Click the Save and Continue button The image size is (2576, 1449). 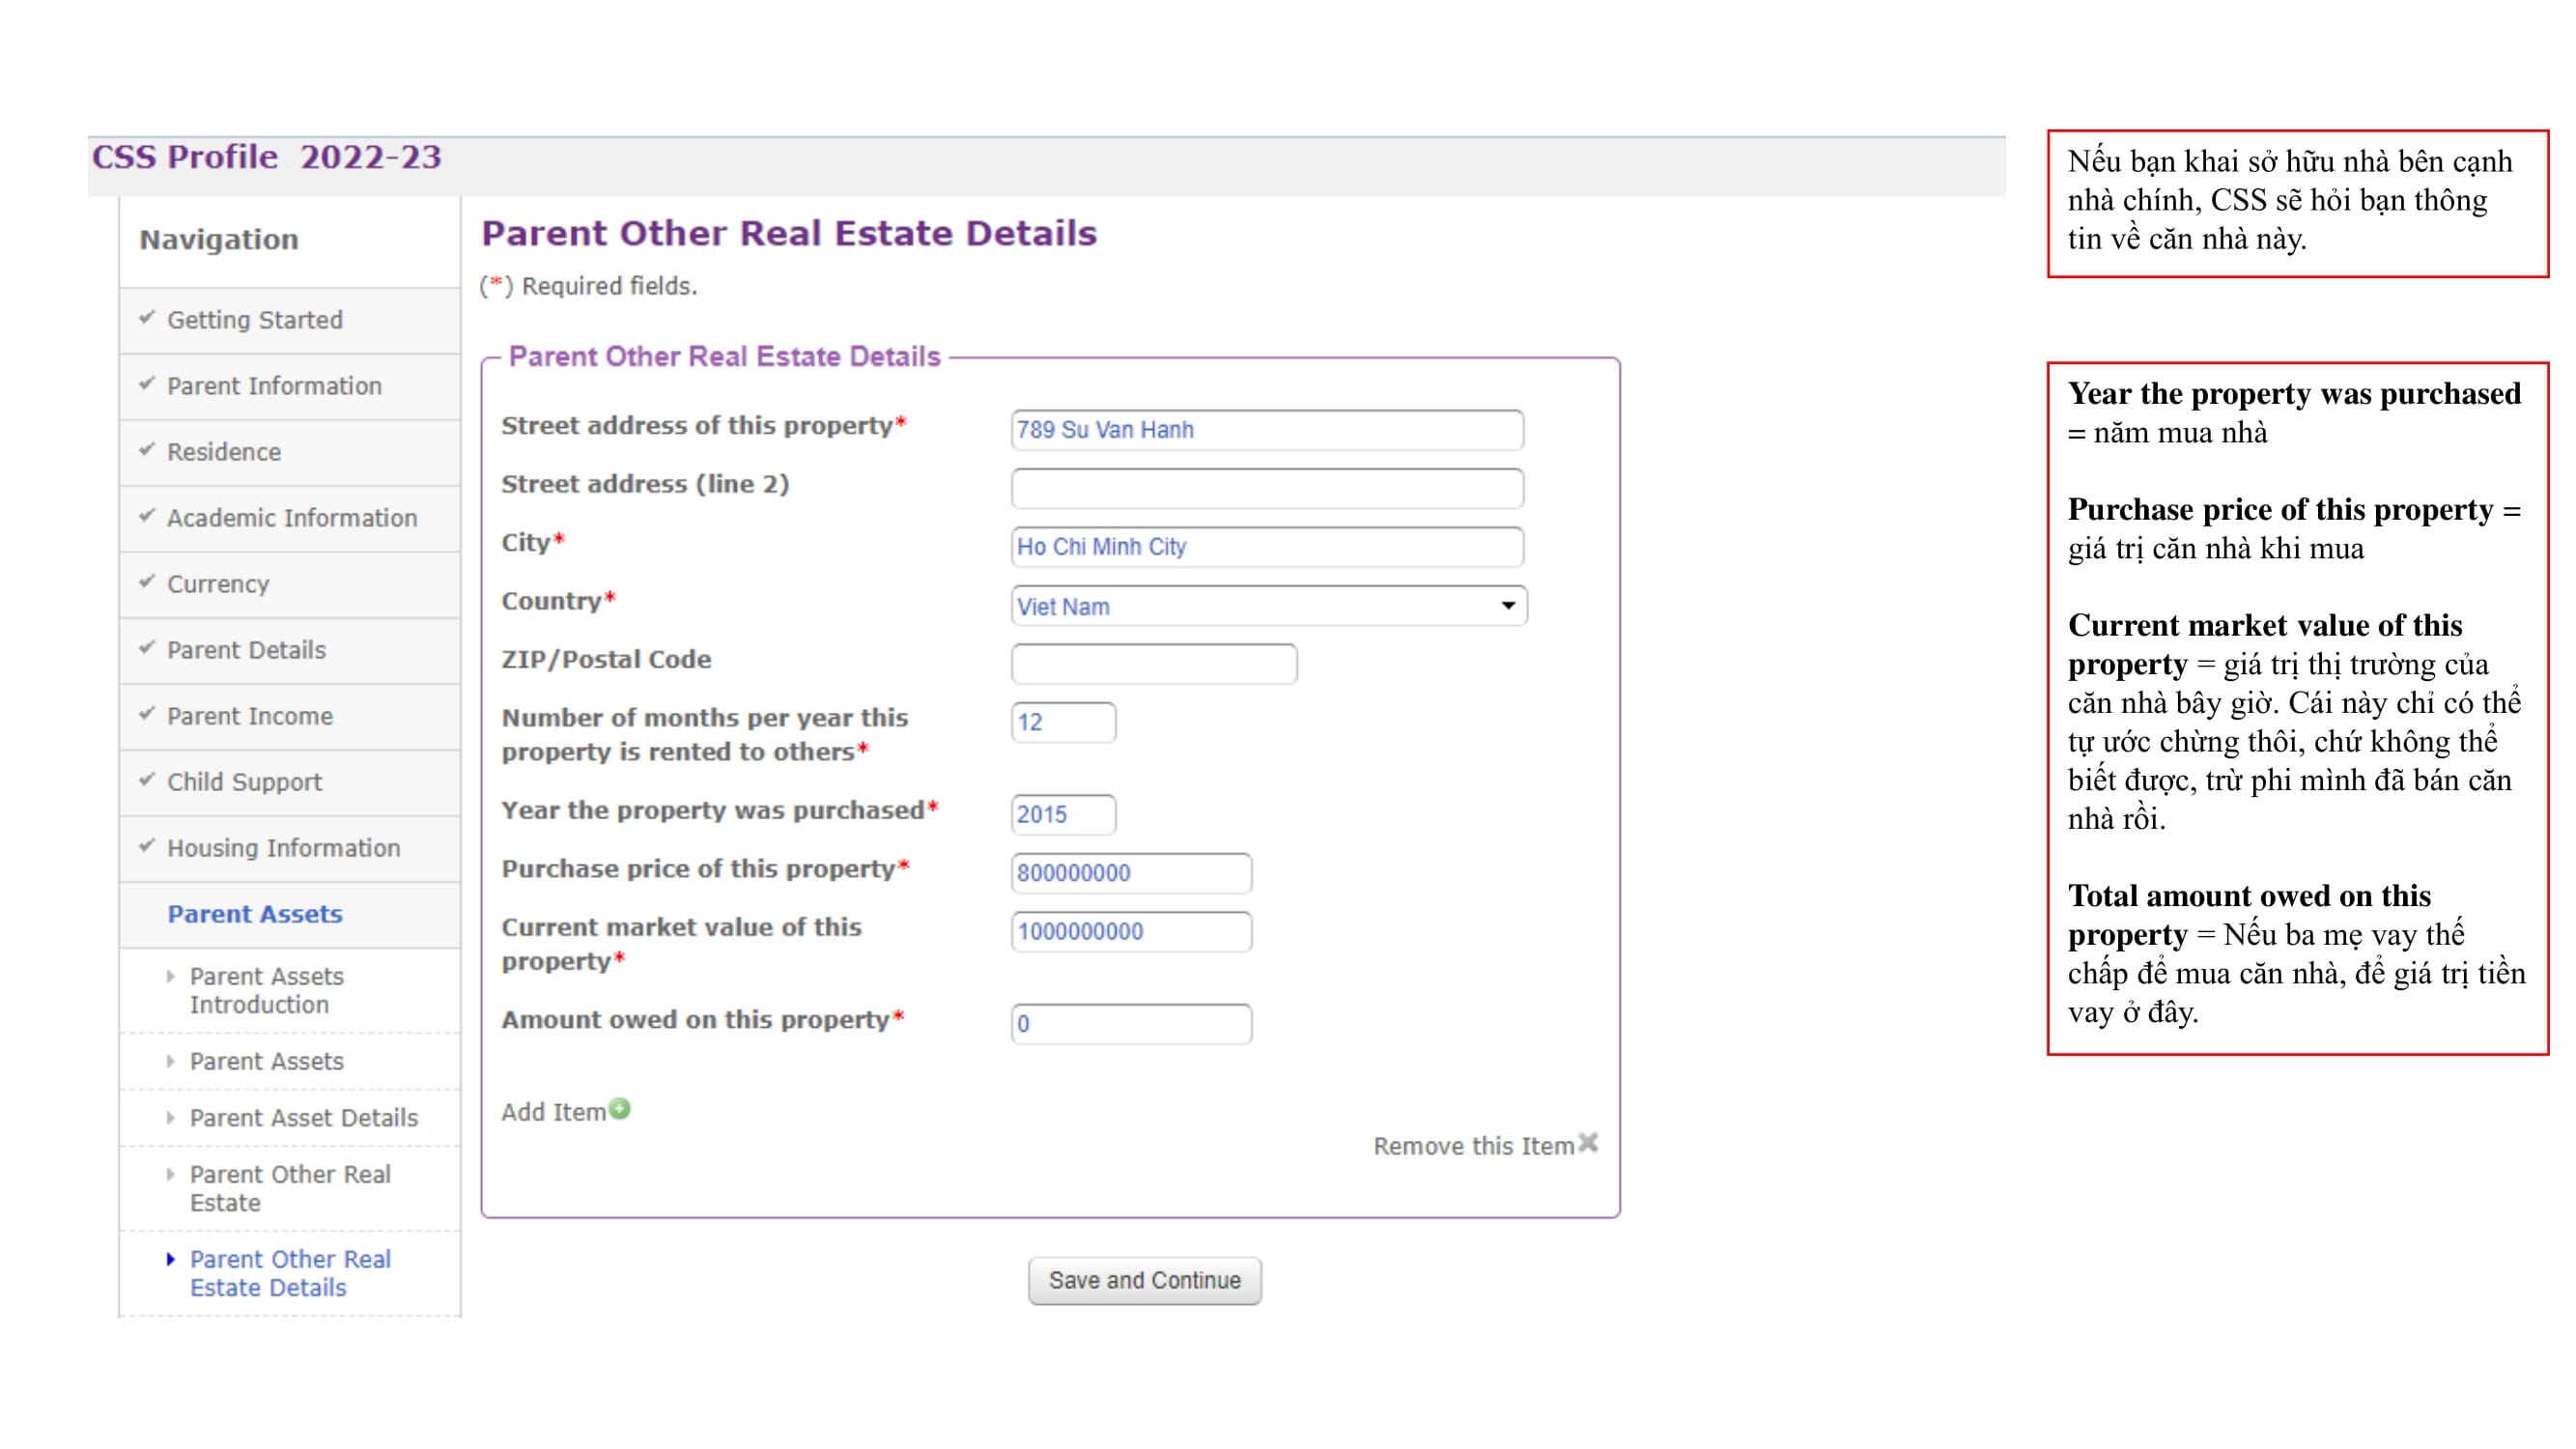click(1143, 1280)
